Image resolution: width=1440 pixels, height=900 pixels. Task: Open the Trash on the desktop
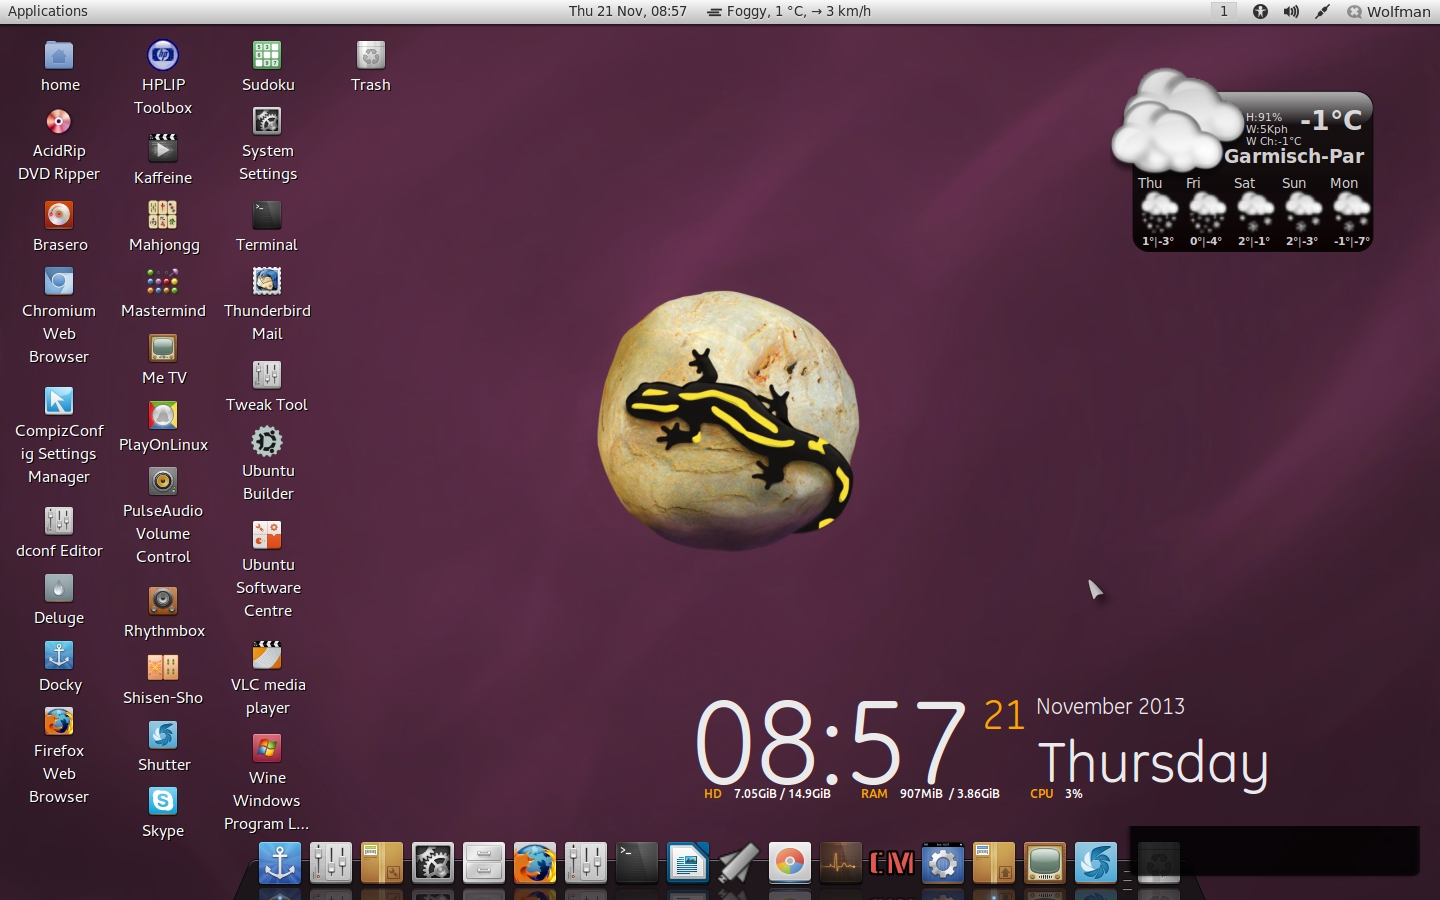coord(370,56)
